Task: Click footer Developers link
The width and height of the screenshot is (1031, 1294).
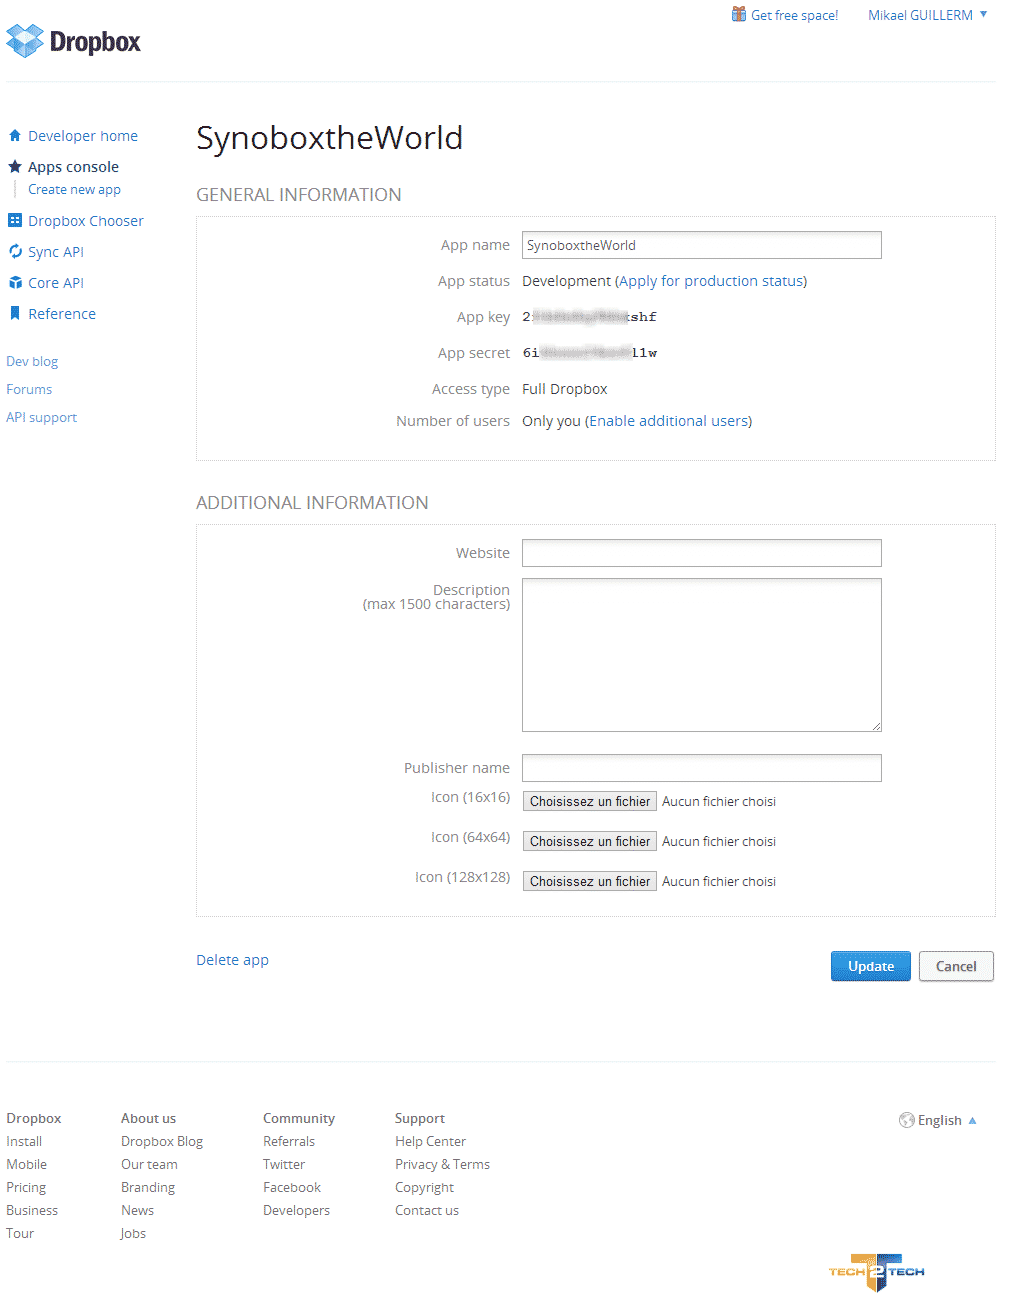Action: 296,1211
